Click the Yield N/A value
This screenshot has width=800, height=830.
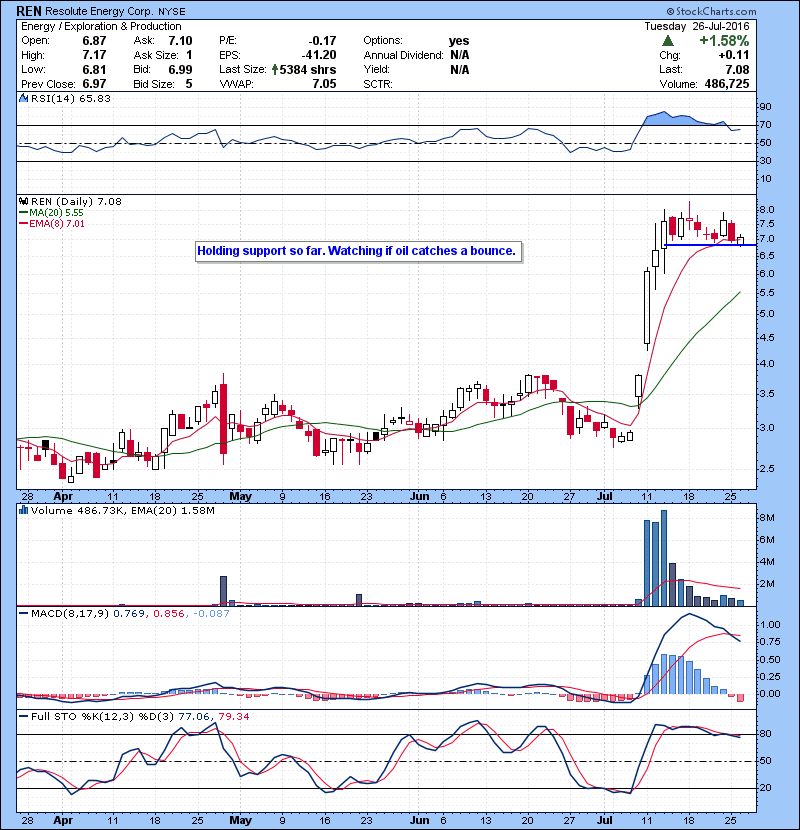click(460, 69)
